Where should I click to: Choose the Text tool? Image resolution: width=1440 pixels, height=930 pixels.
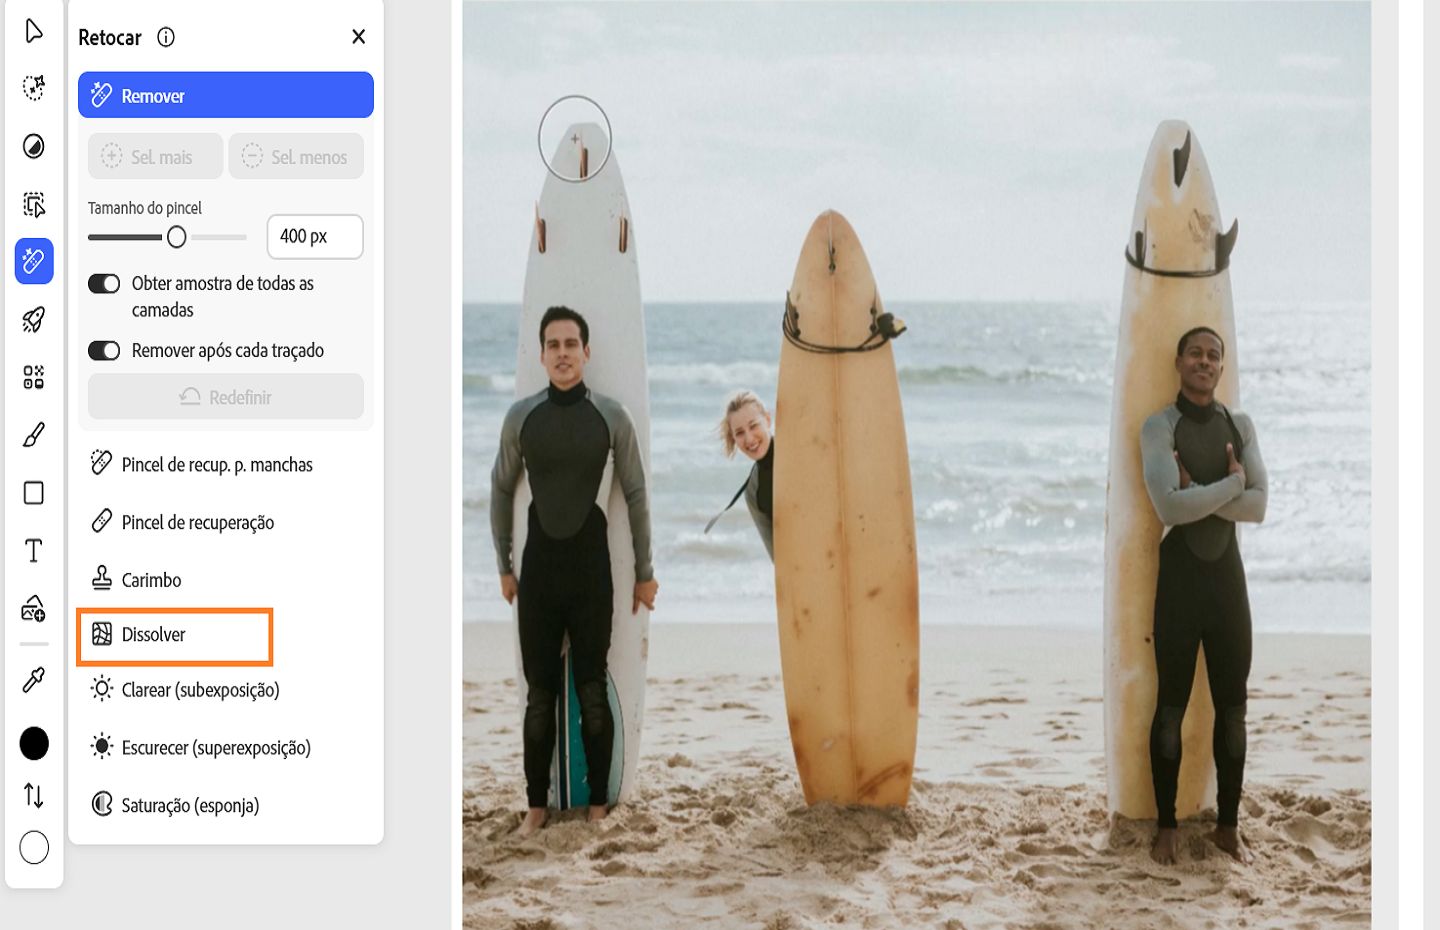(x=33, y=549)
